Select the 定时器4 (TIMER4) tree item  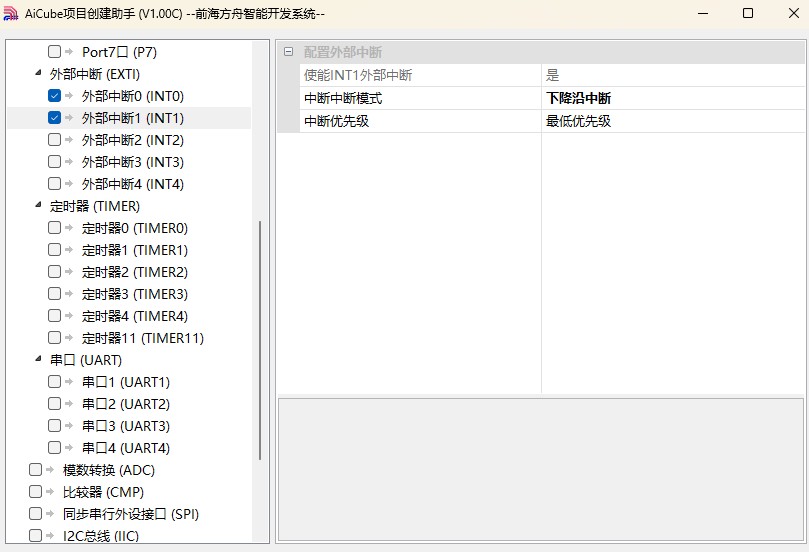coord(135,316)
